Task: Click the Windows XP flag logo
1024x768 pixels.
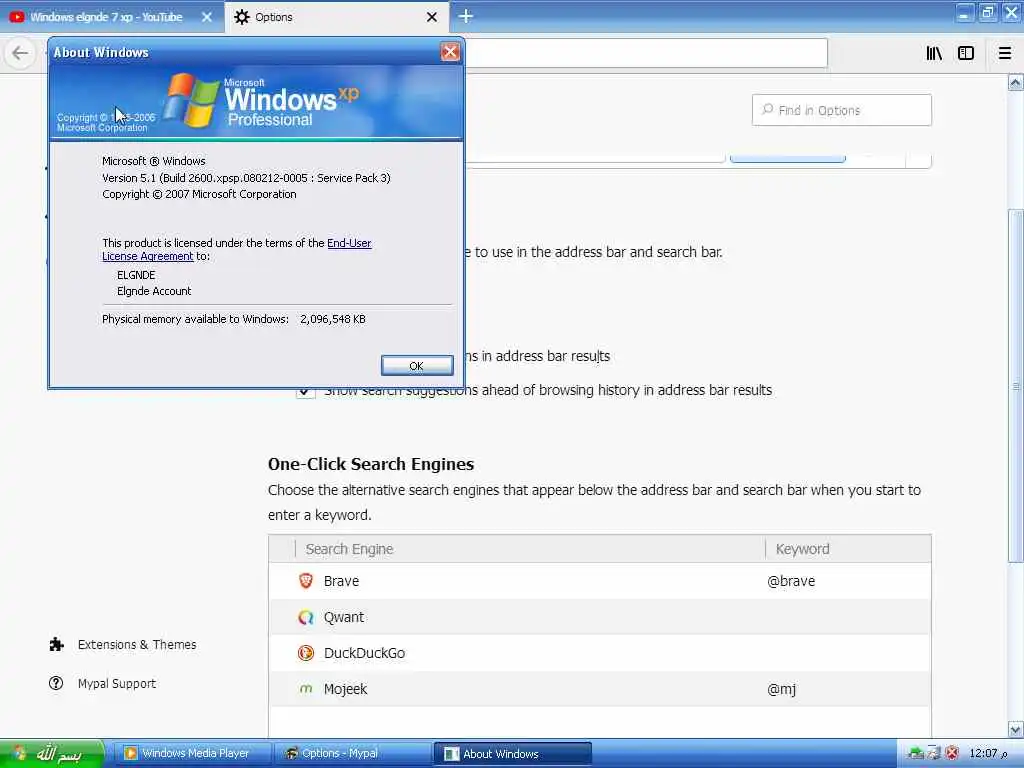Action: (x=191, y=99)
